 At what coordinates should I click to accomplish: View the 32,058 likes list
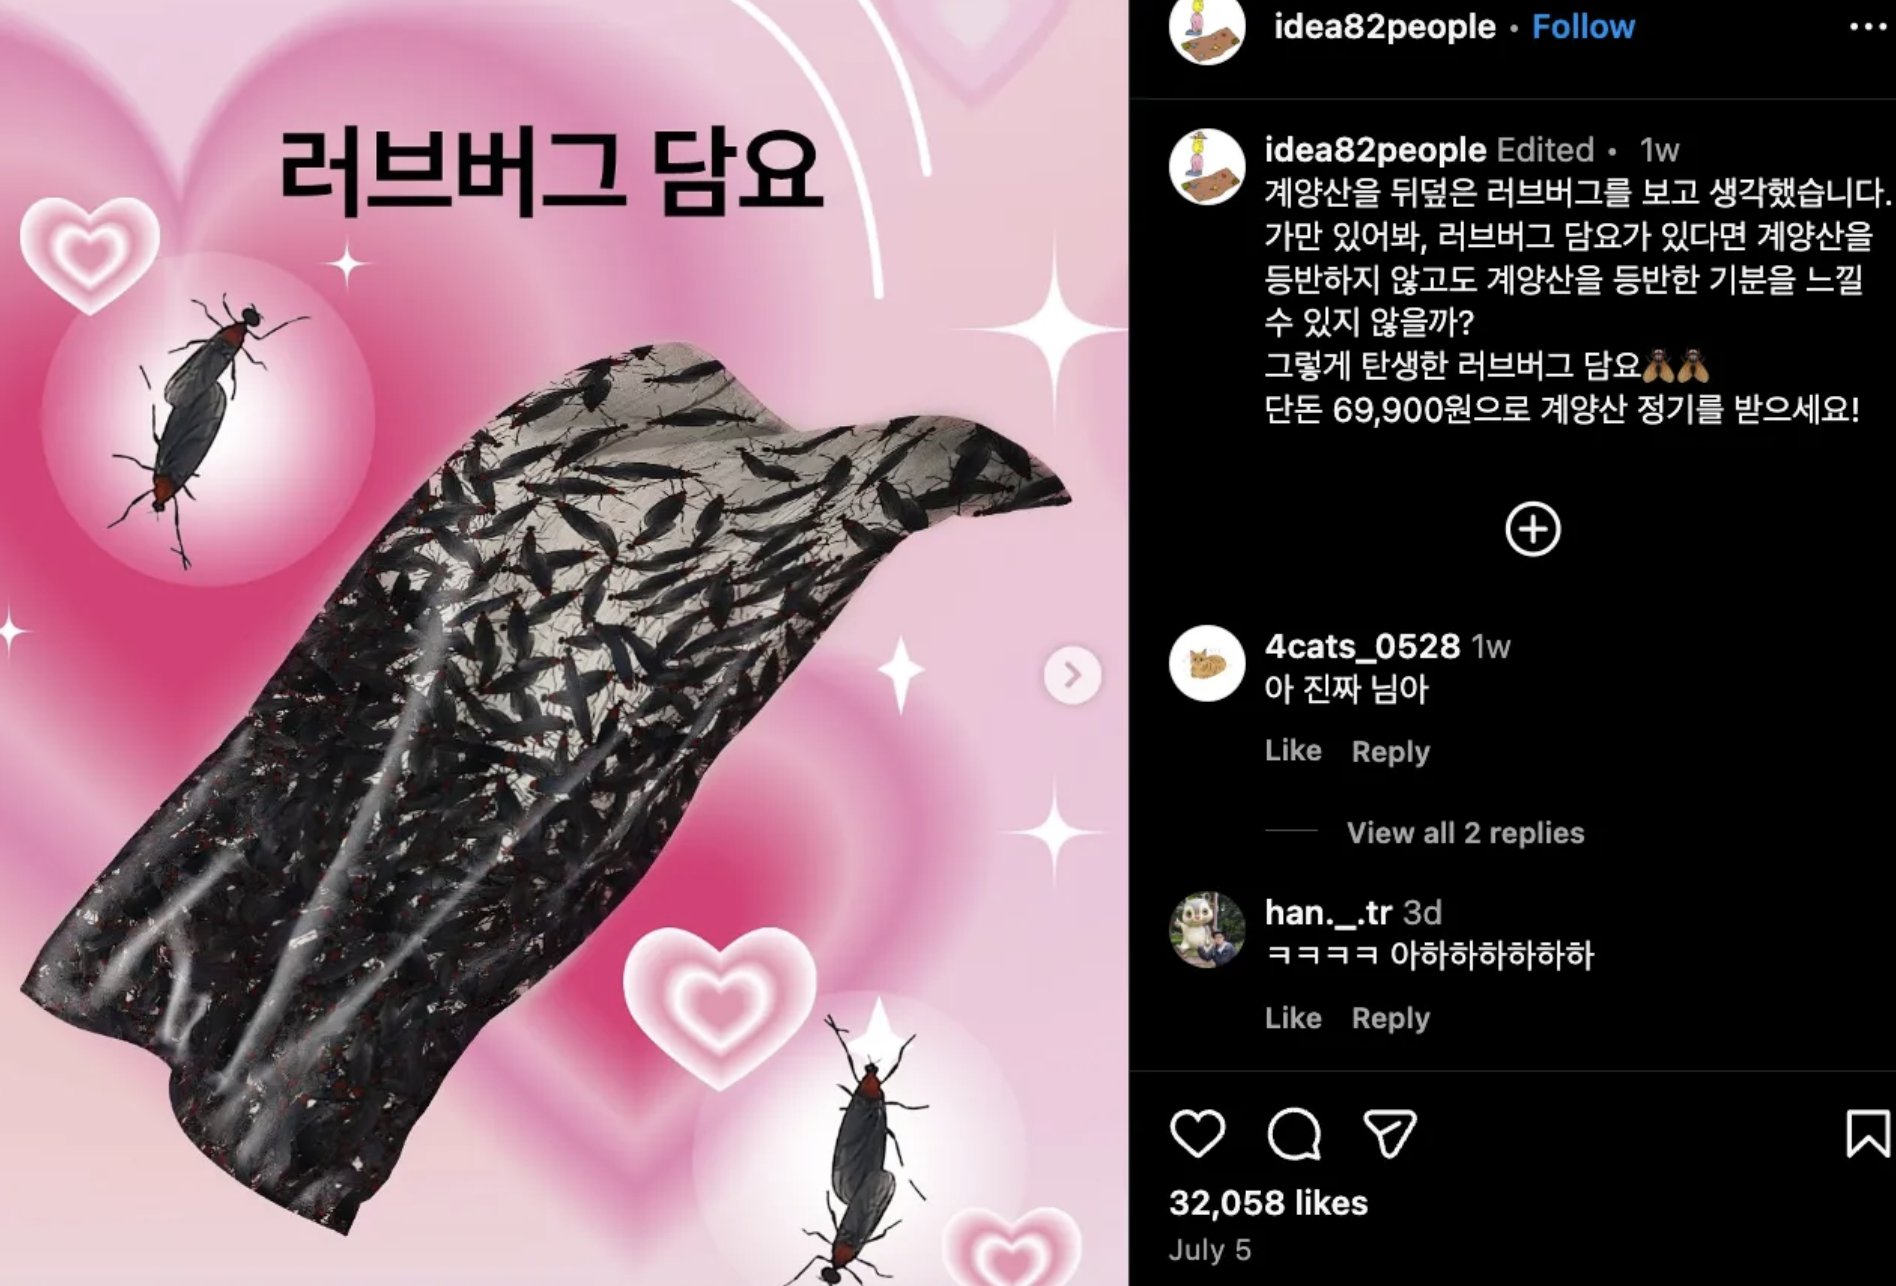pyautogui.click(x=1268, y=1202)
